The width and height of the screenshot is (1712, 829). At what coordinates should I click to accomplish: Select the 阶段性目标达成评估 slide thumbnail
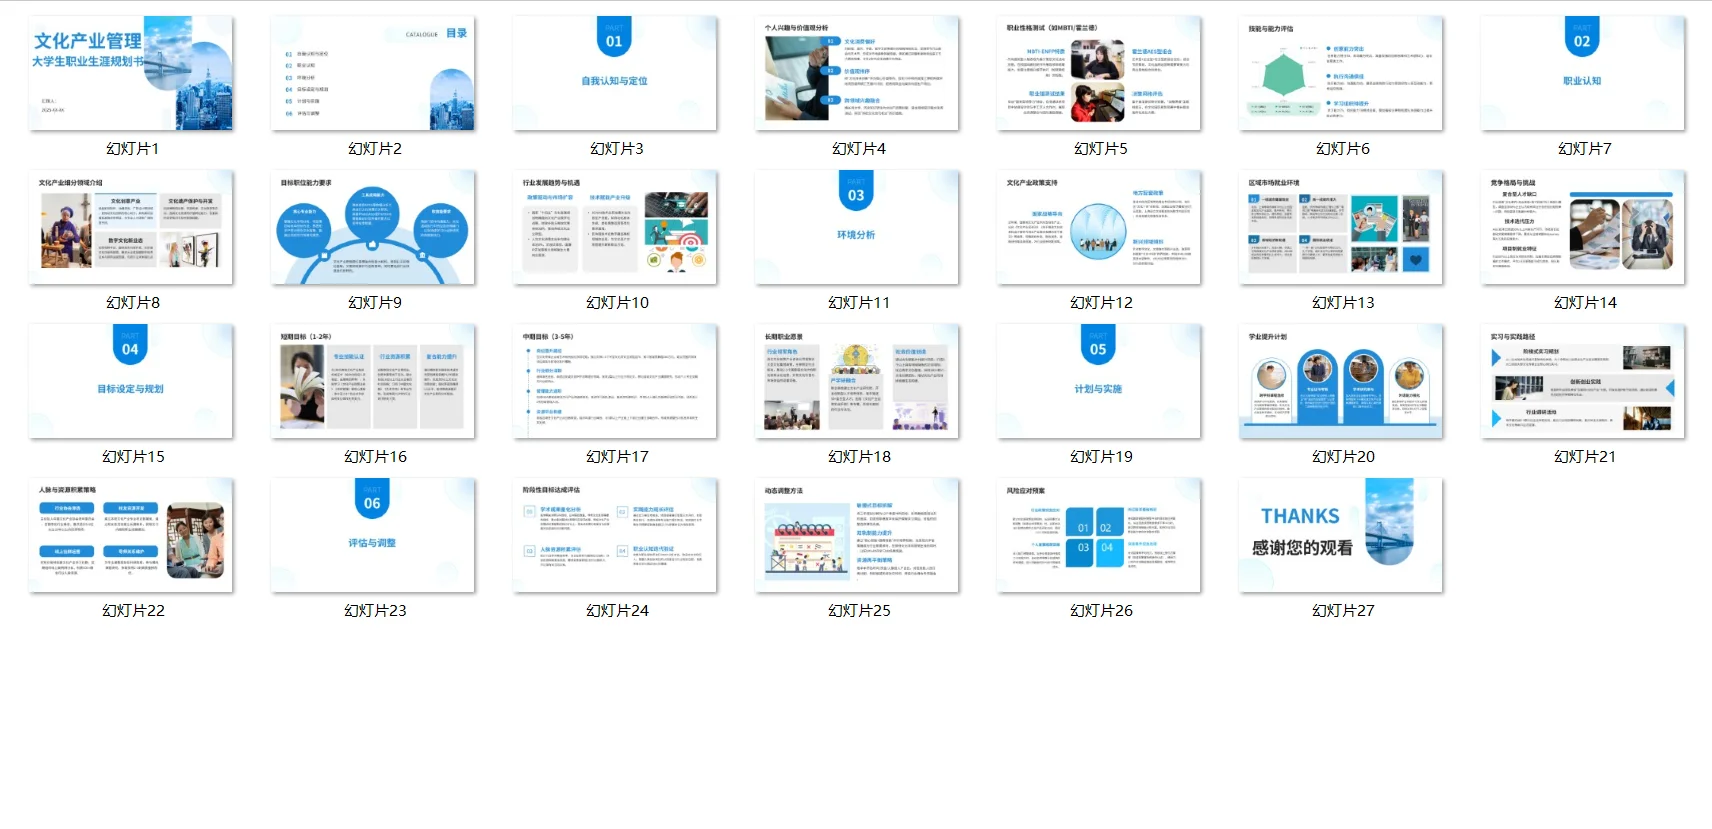(x=615, y=535)
